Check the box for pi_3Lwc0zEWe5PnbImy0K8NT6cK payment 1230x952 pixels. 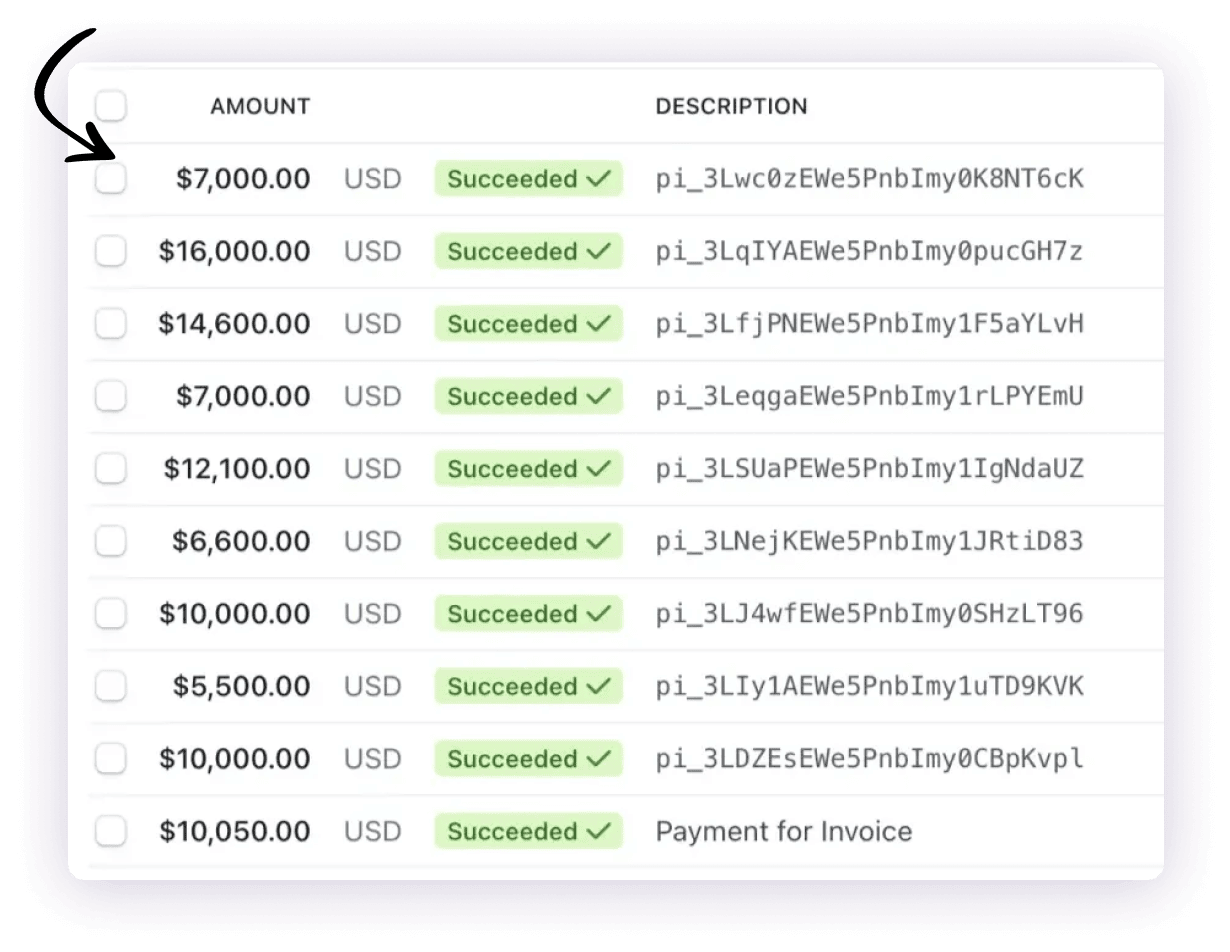[x=111, y=179]
